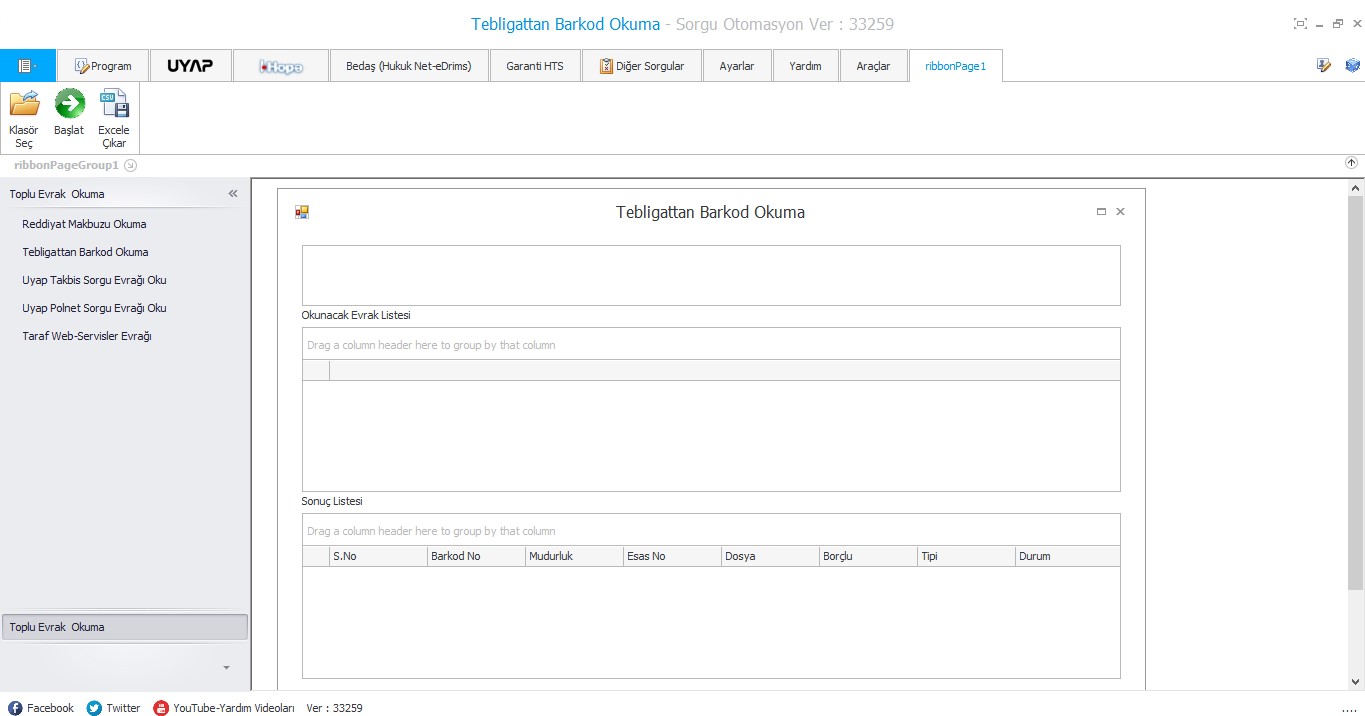The image size is (1365, 716).
Task: Go to the Ayarlar tab
Action: tap(737, 66)
